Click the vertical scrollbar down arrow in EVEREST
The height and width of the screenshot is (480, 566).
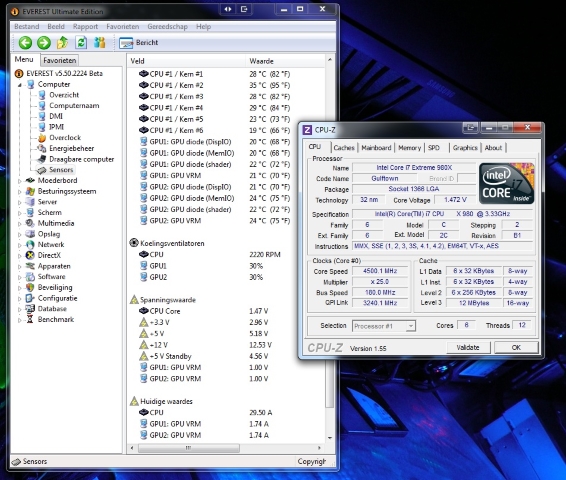coord(330,438)
